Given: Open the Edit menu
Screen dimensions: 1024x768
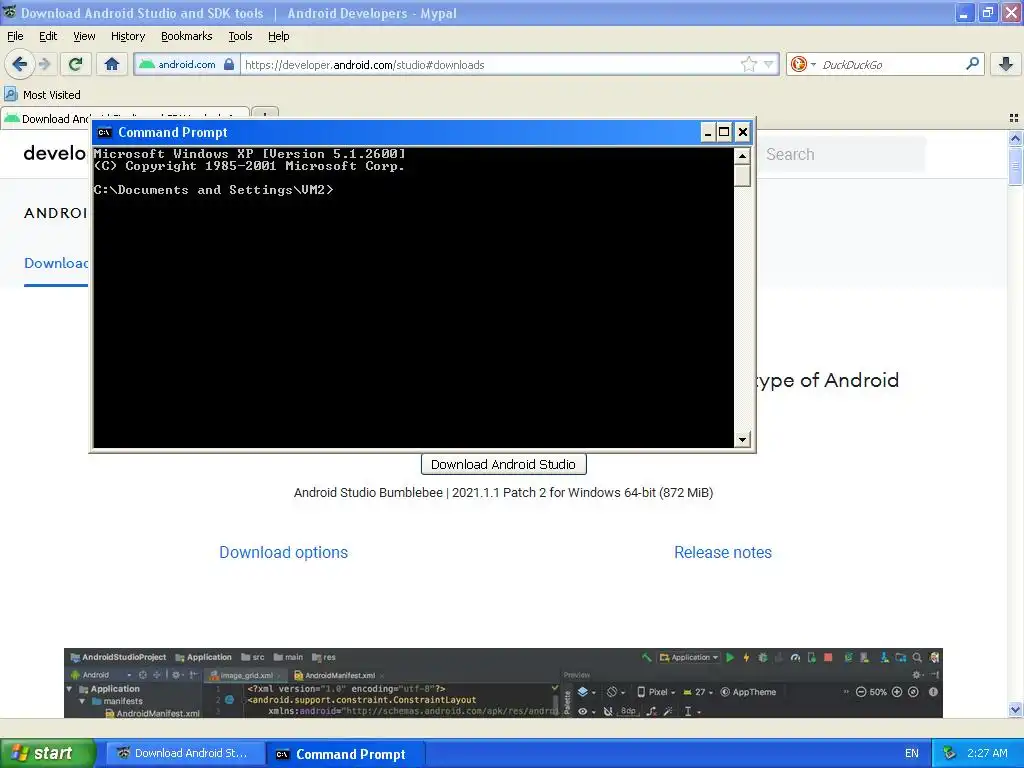Looking at the screenshot, I should (48, 36).
